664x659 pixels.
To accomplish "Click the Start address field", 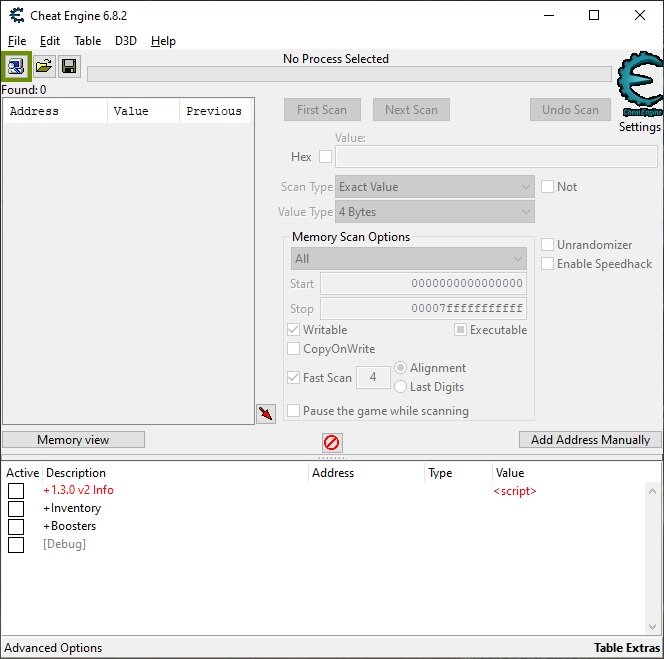I will coord(423,284).
